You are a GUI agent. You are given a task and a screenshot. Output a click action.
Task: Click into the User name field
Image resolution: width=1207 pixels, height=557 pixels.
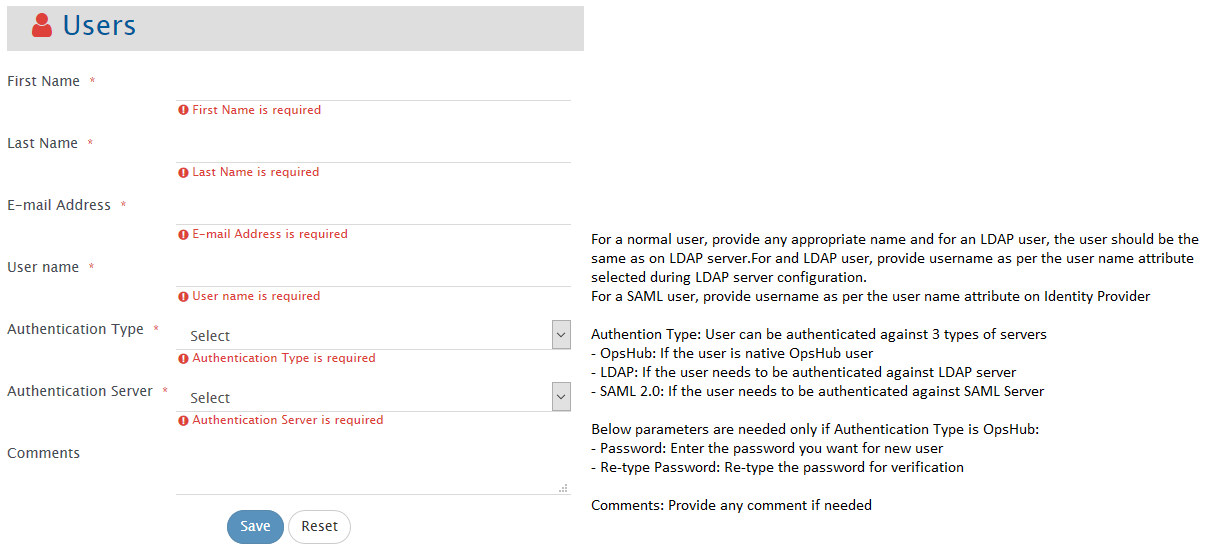(x=373, y=272)
